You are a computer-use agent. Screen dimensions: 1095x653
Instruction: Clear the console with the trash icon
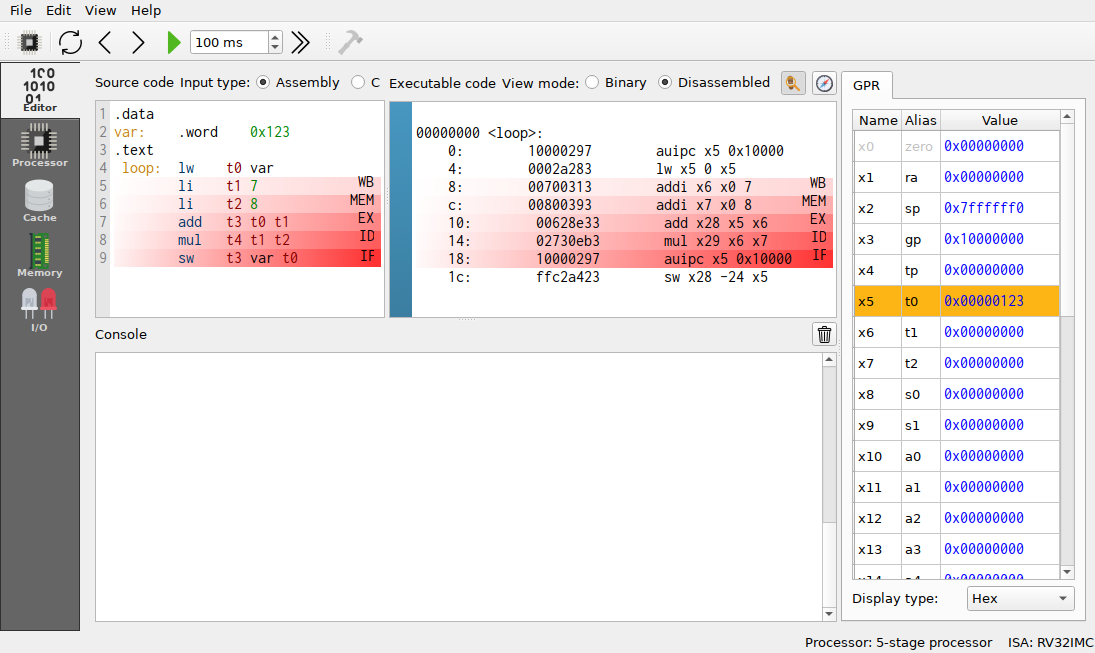point(824,335)
